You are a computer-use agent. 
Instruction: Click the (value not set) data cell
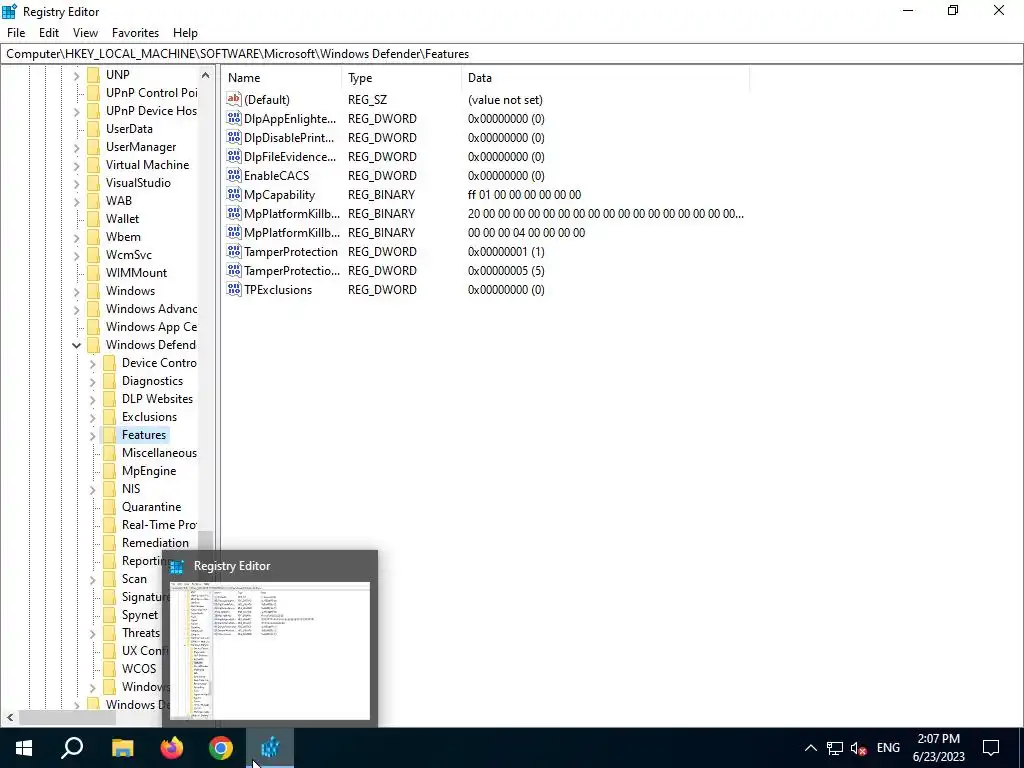pos(505,100)
